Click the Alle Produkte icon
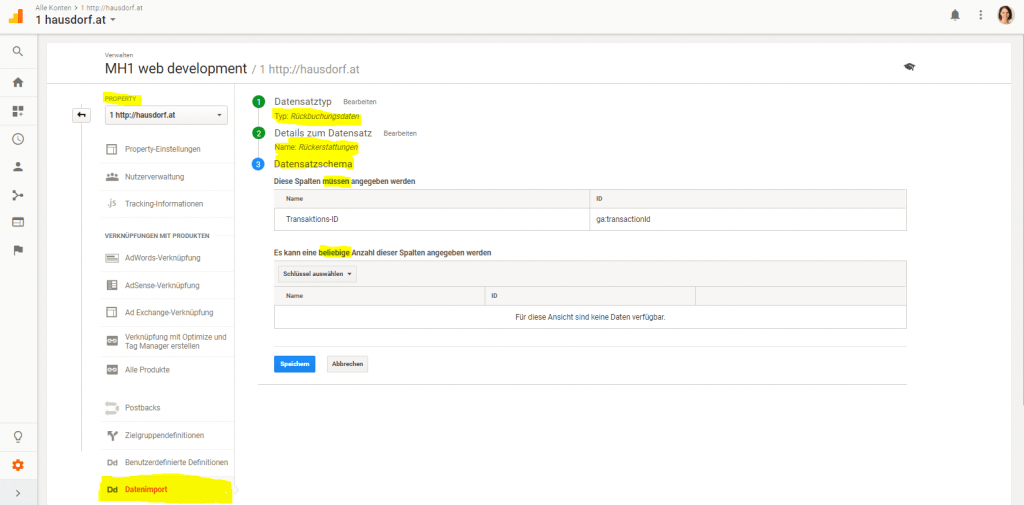This screenshot has width=1024, height=505. point(112,370)
